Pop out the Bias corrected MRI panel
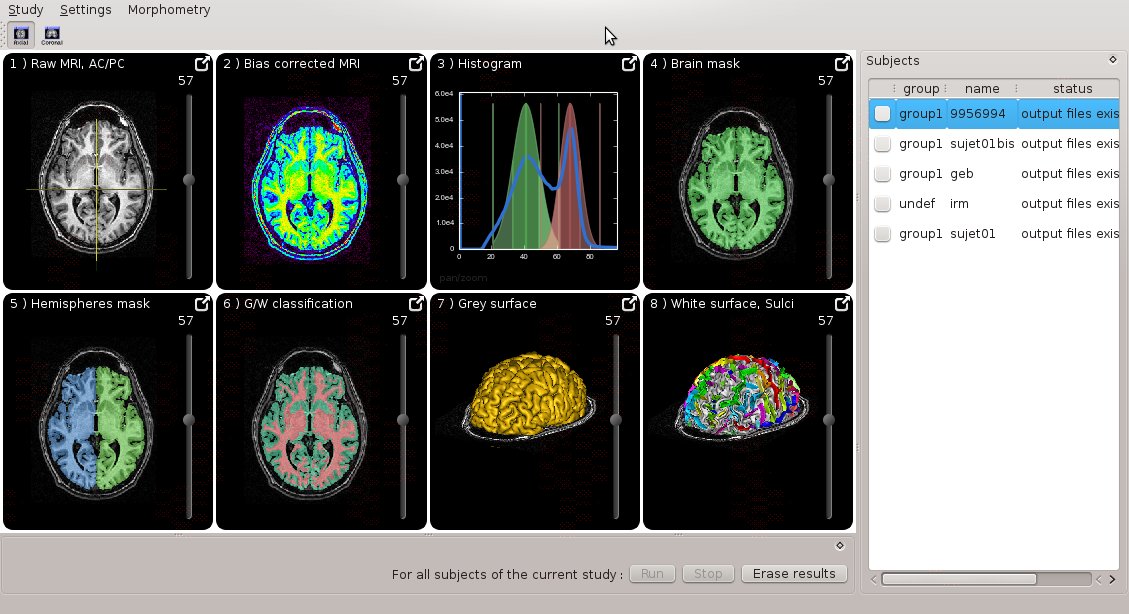The height and width of the screenshot is (614, 1129). click(416, 63)
